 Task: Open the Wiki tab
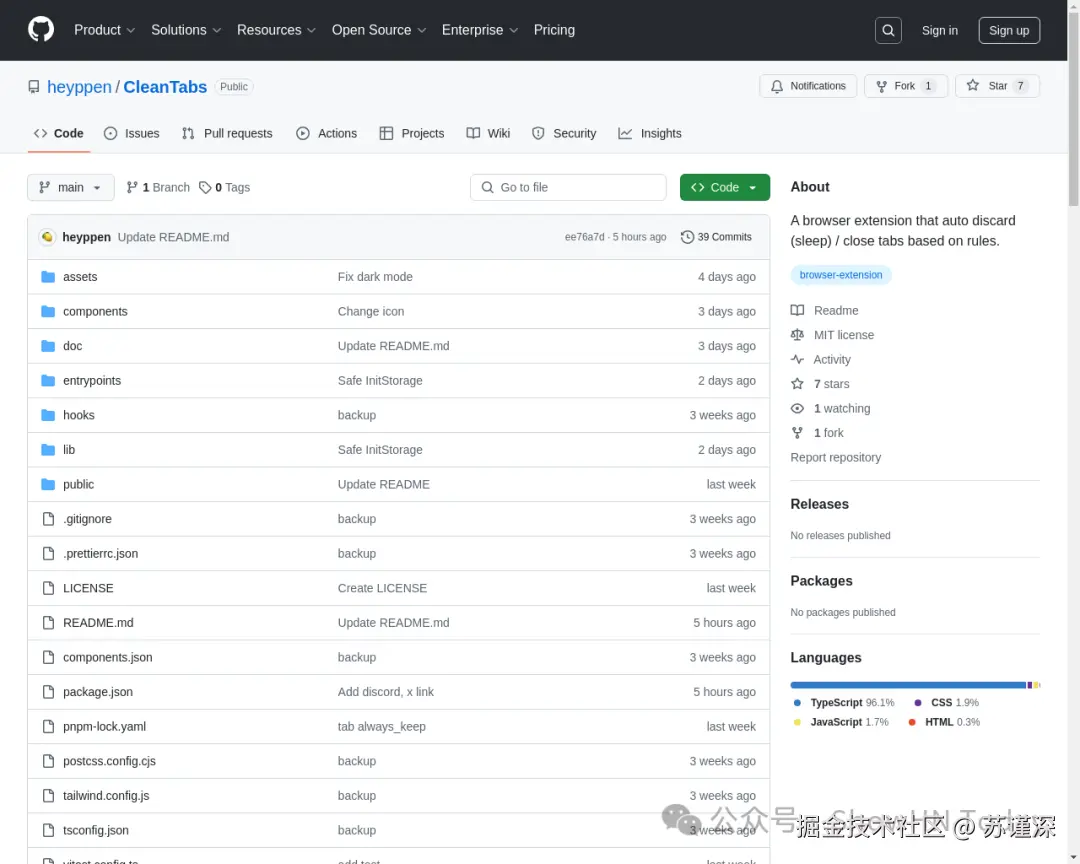(488, 134)
